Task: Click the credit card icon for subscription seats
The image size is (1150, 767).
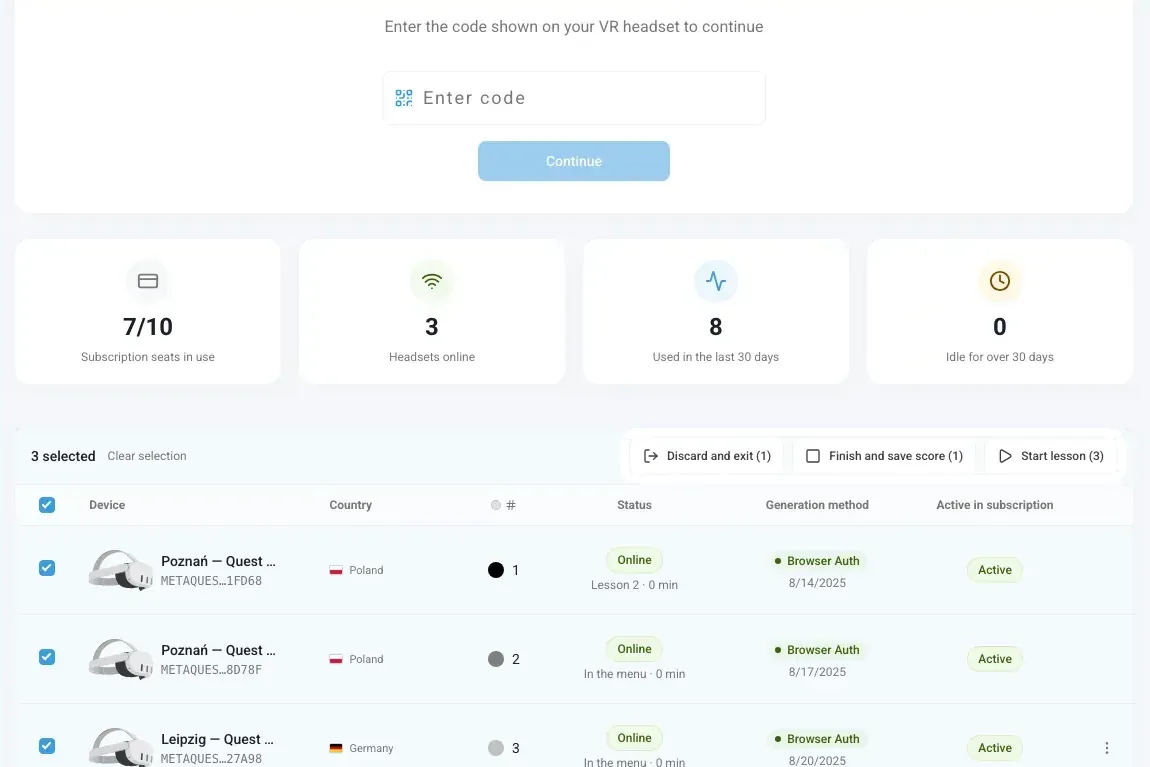Action: click(x=148, y=281)
